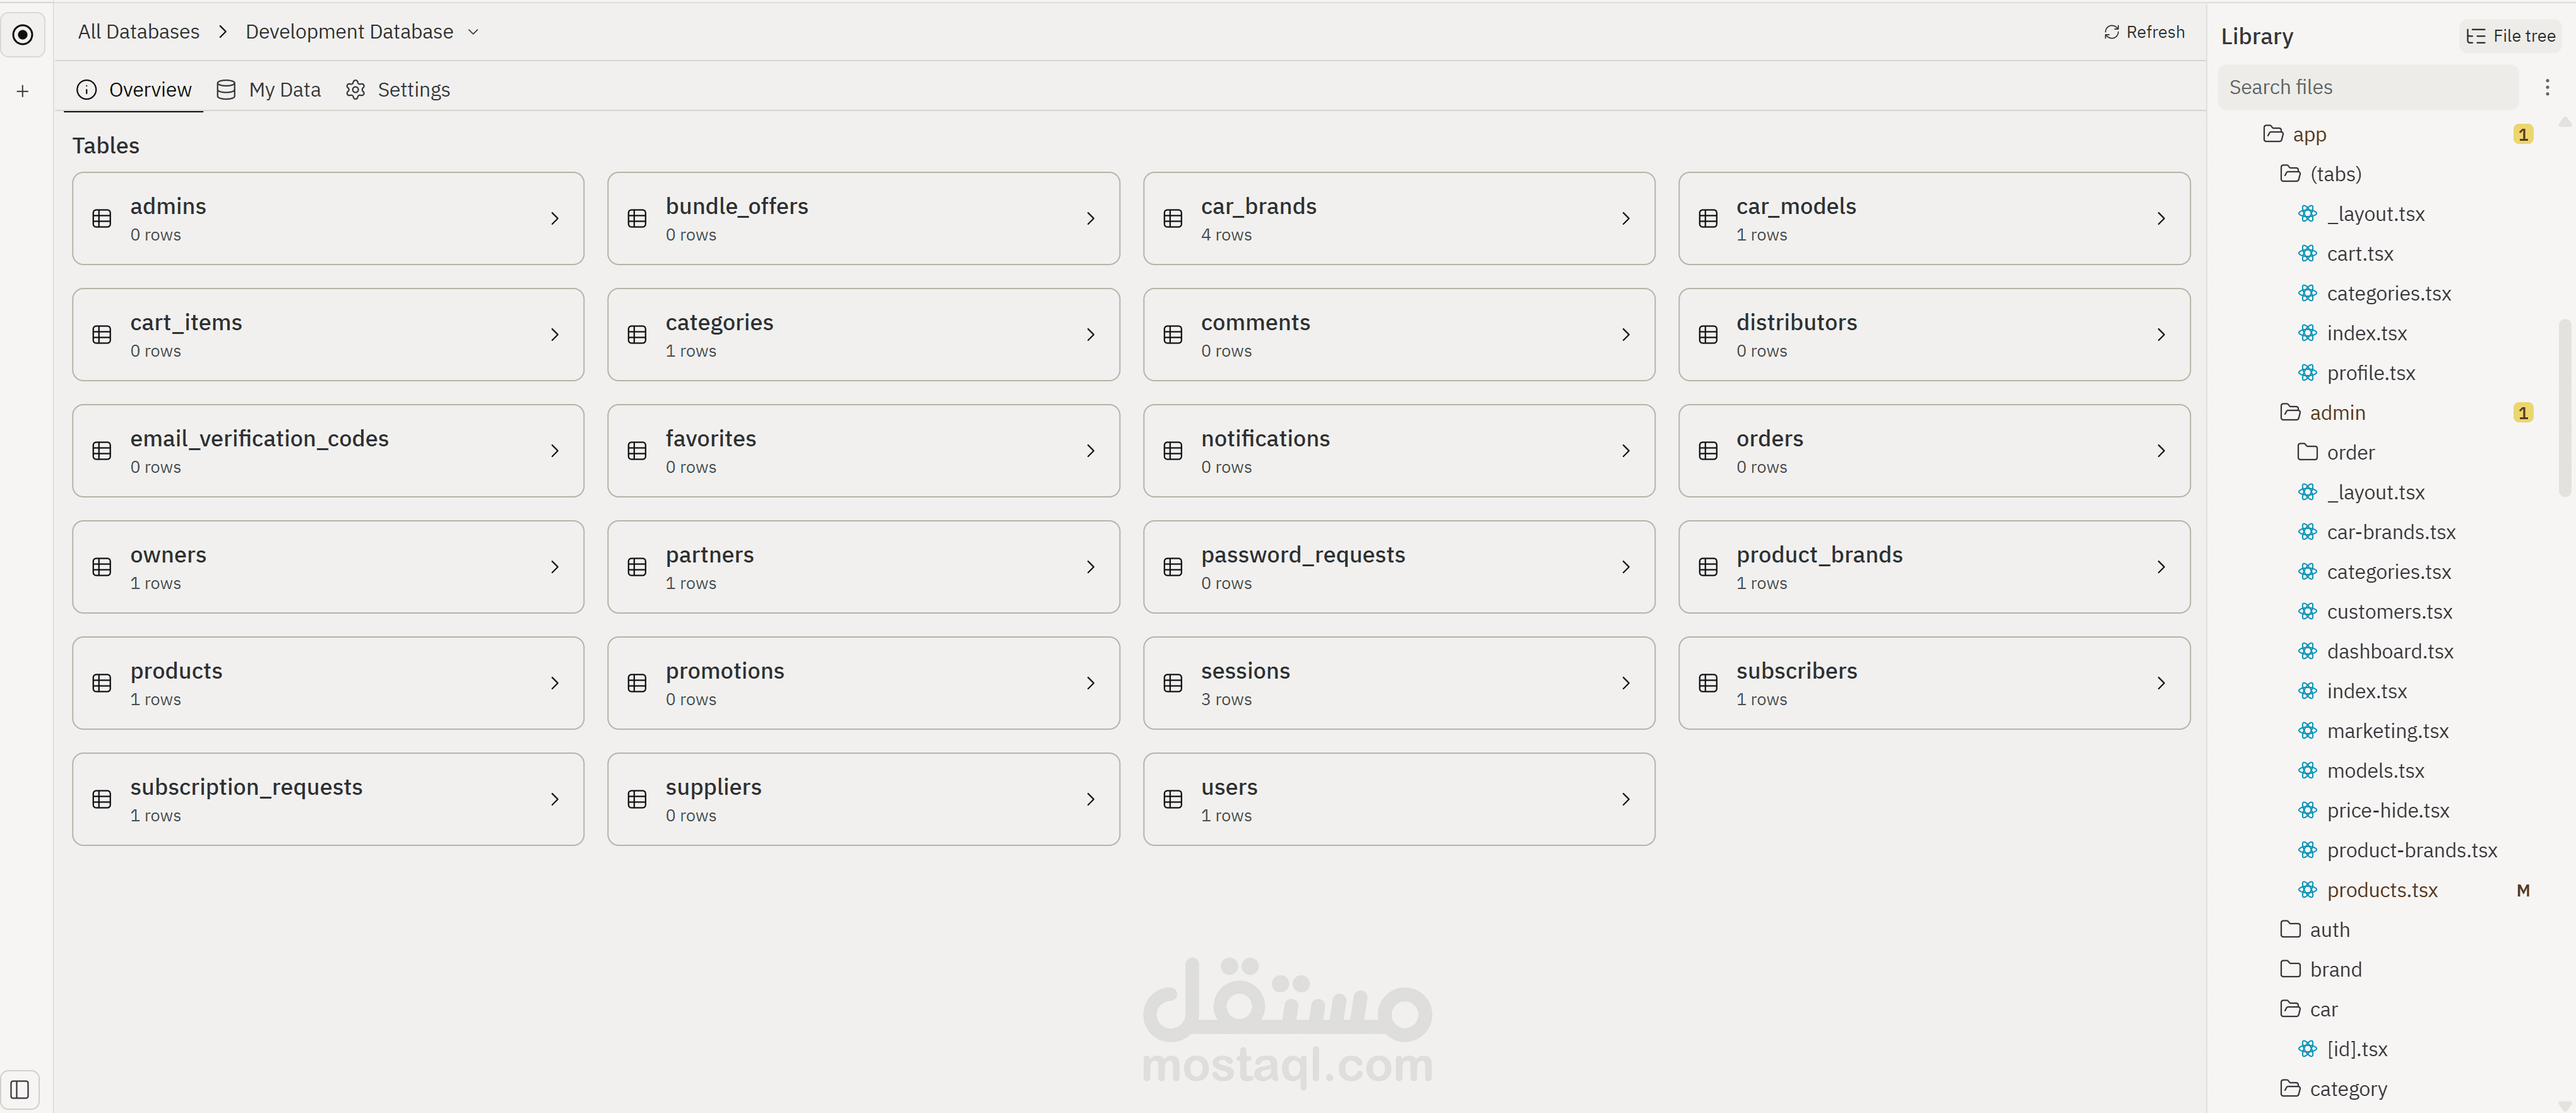Screen dimensions: 2576x1113
Task: Click the plus icon in left sidebar
Action: 22,91
